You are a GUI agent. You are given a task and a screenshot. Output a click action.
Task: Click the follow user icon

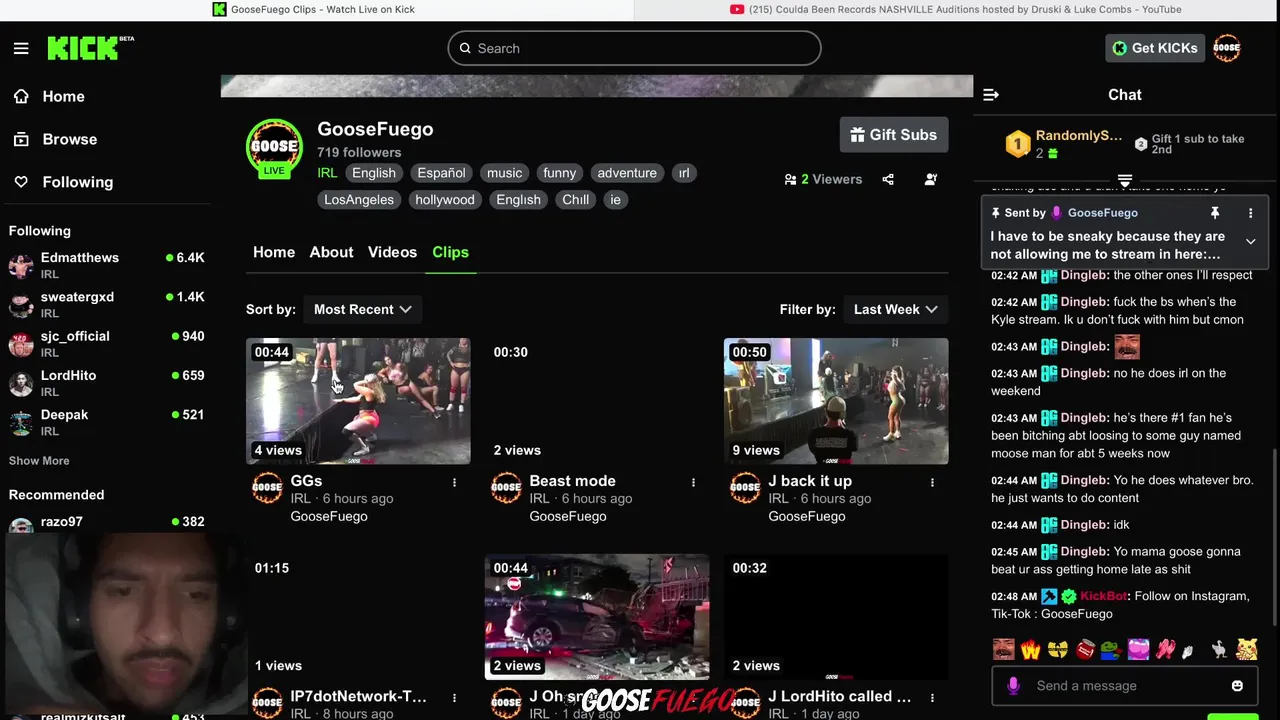(x=931, y=179)
